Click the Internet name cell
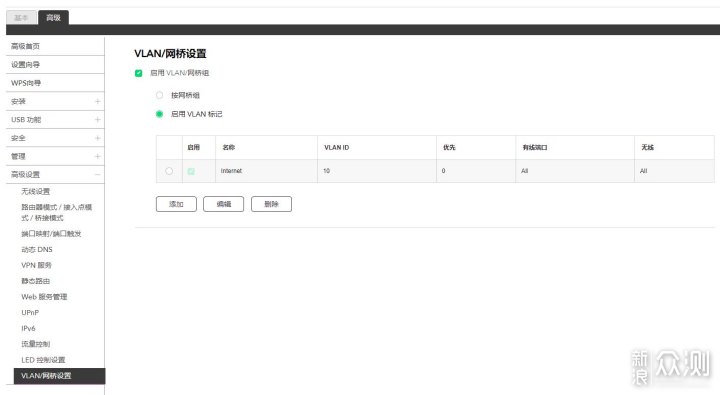 click(266, 171)
